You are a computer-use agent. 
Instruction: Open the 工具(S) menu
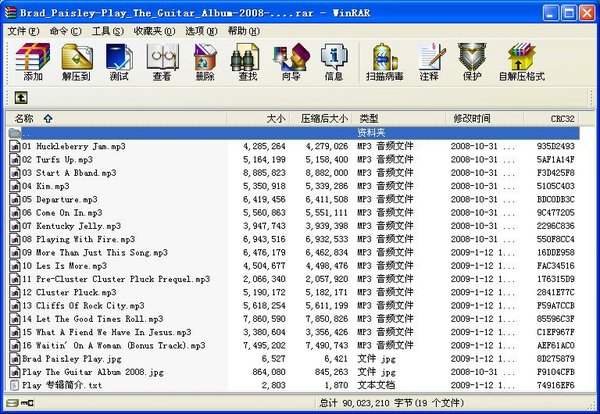[x=108, y=31]
